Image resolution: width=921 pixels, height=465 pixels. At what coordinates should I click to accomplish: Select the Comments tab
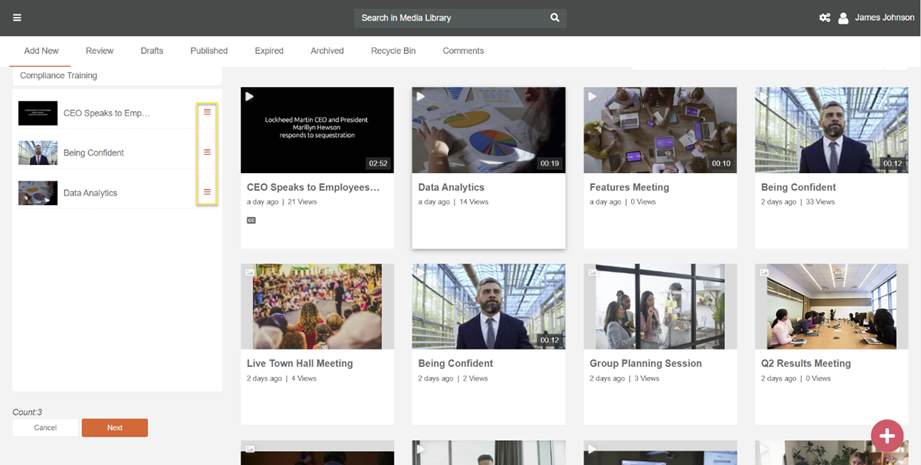tap(463, 51)
